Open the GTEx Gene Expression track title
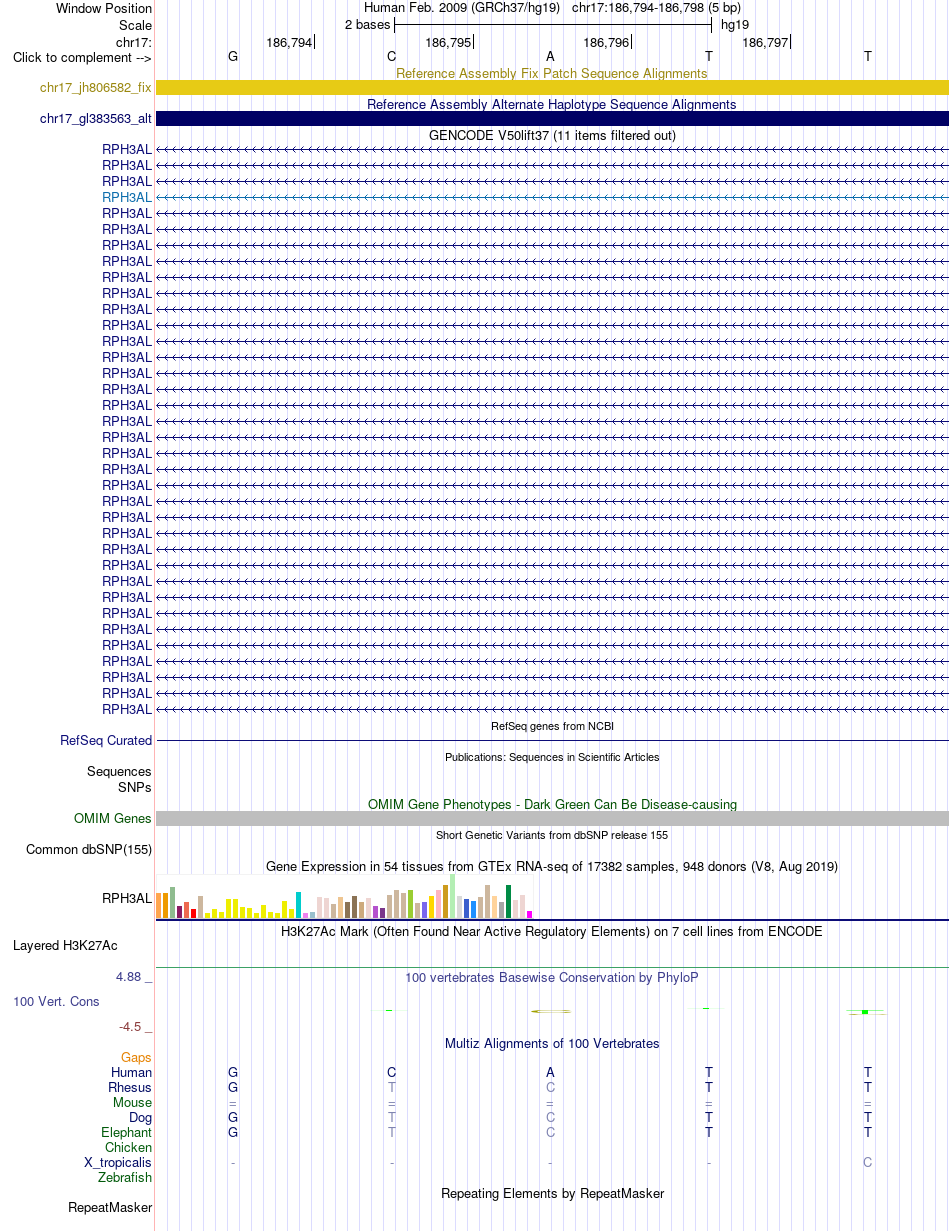Screen dimensions: 950x1231 [x=552, y=867]
